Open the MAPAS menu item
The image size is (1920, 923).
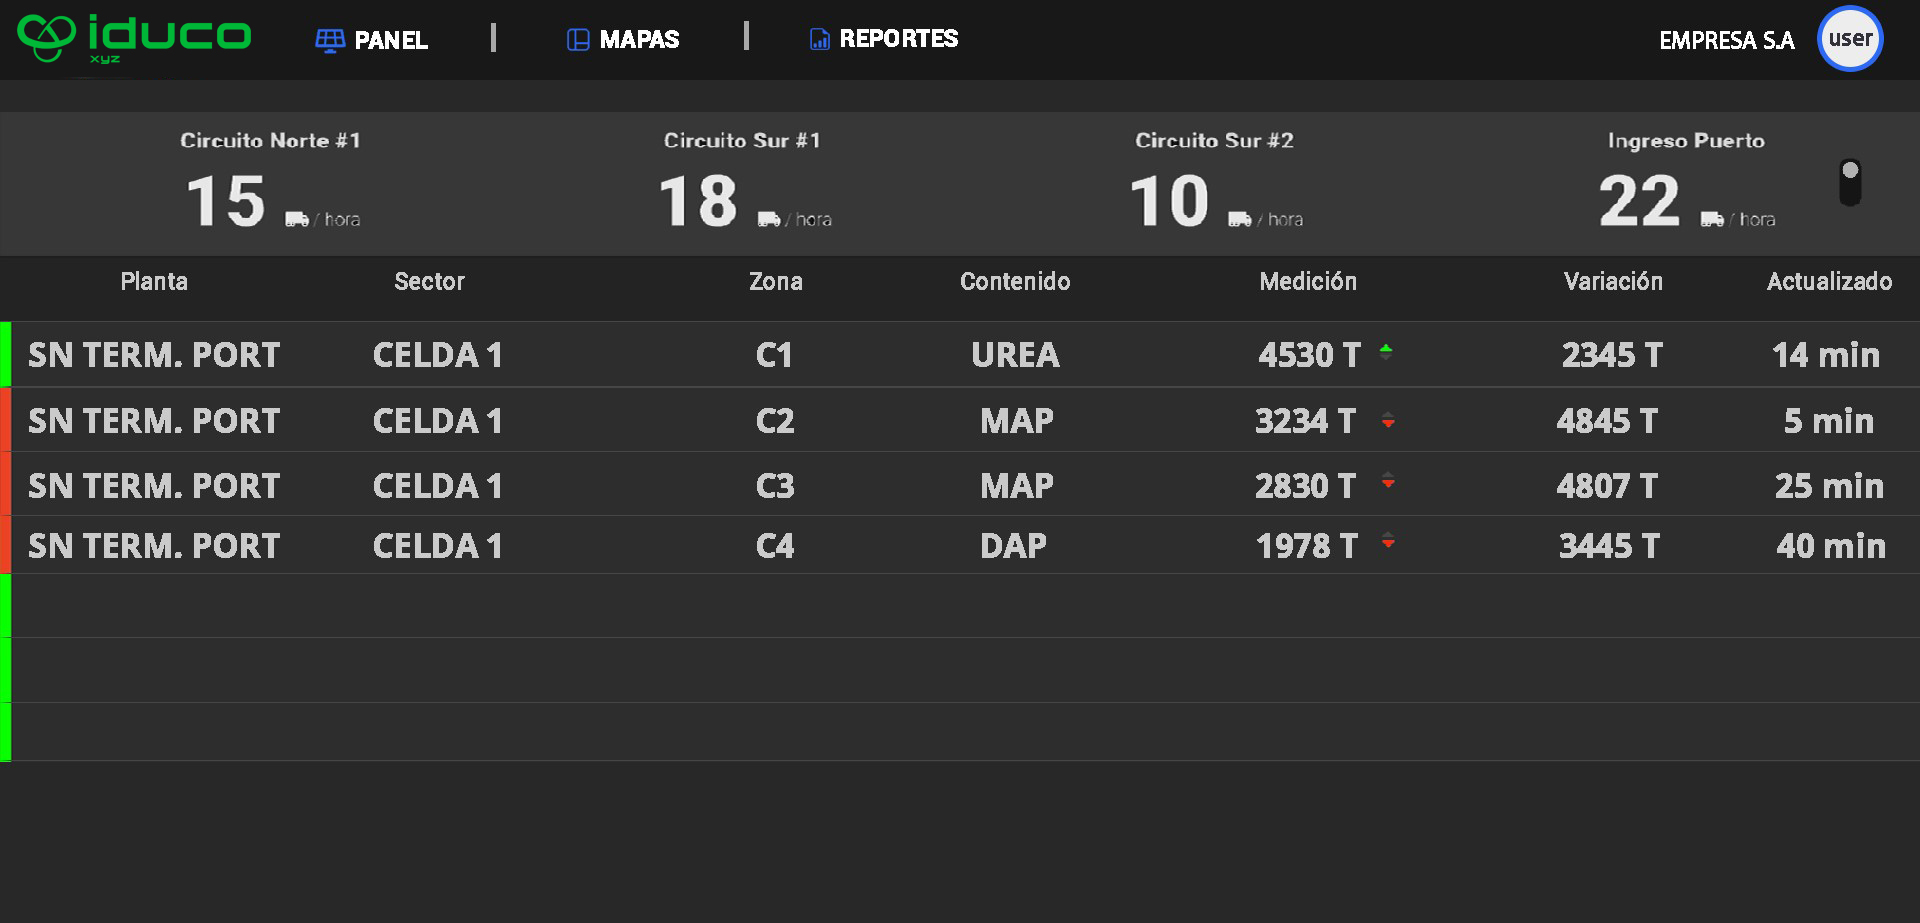coord(638,40)
